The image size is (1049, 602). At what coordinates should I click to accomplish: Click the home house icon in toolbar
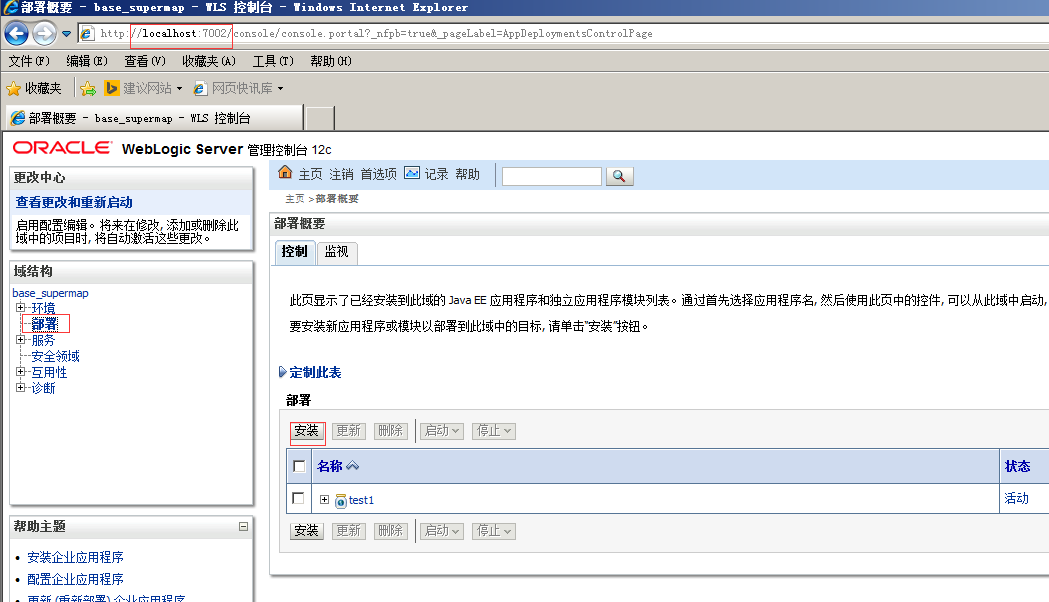[285, 173]
